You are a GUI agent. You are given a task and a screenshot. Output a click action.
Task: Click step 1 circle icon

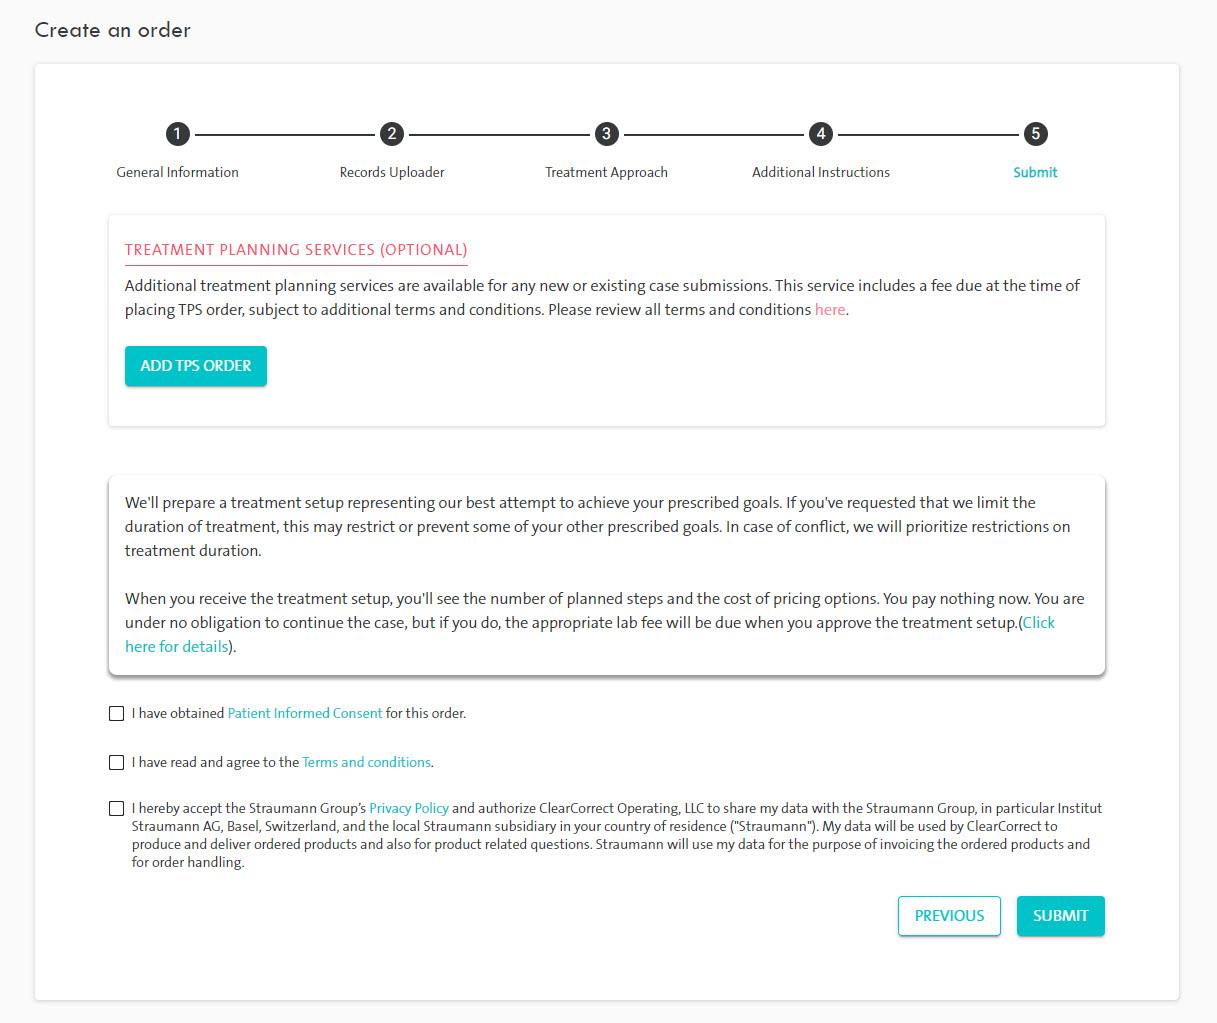[177, 134]
